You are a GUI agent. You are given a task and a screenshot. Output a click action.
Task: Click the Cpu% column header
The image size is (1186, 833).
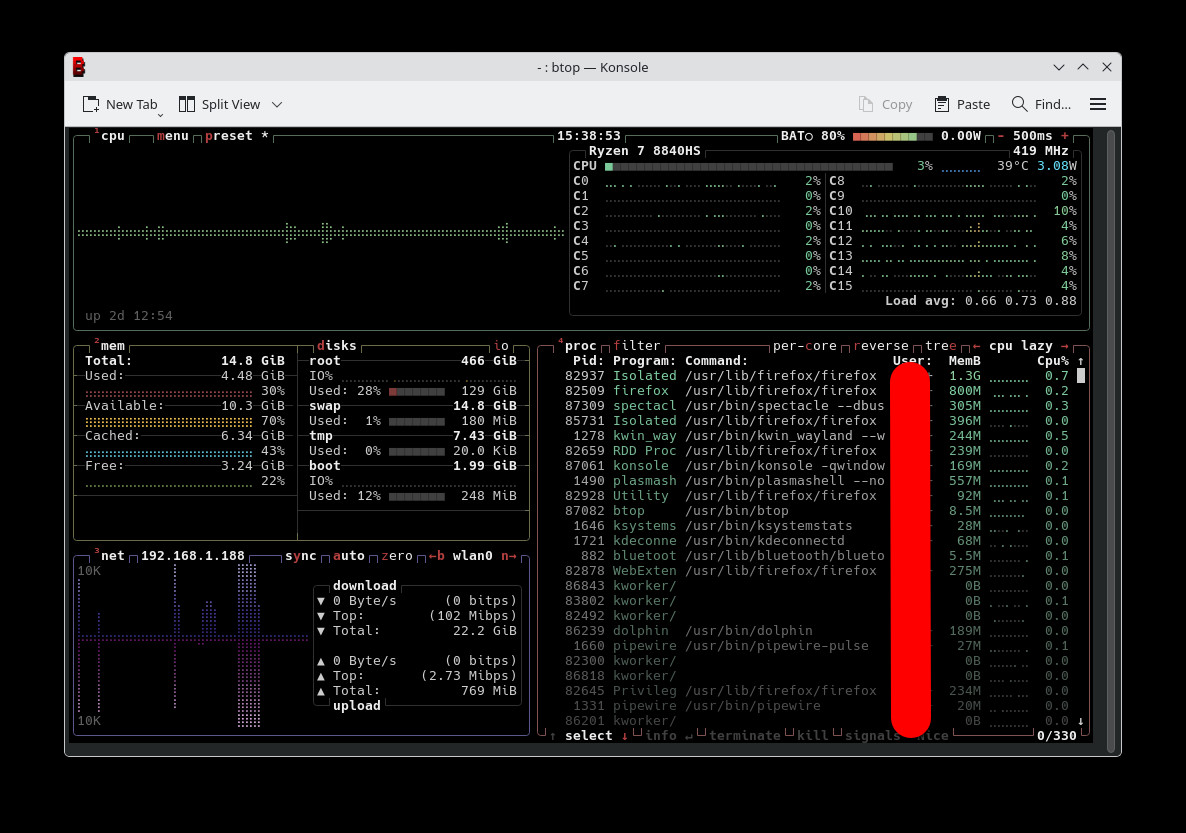1053,361
